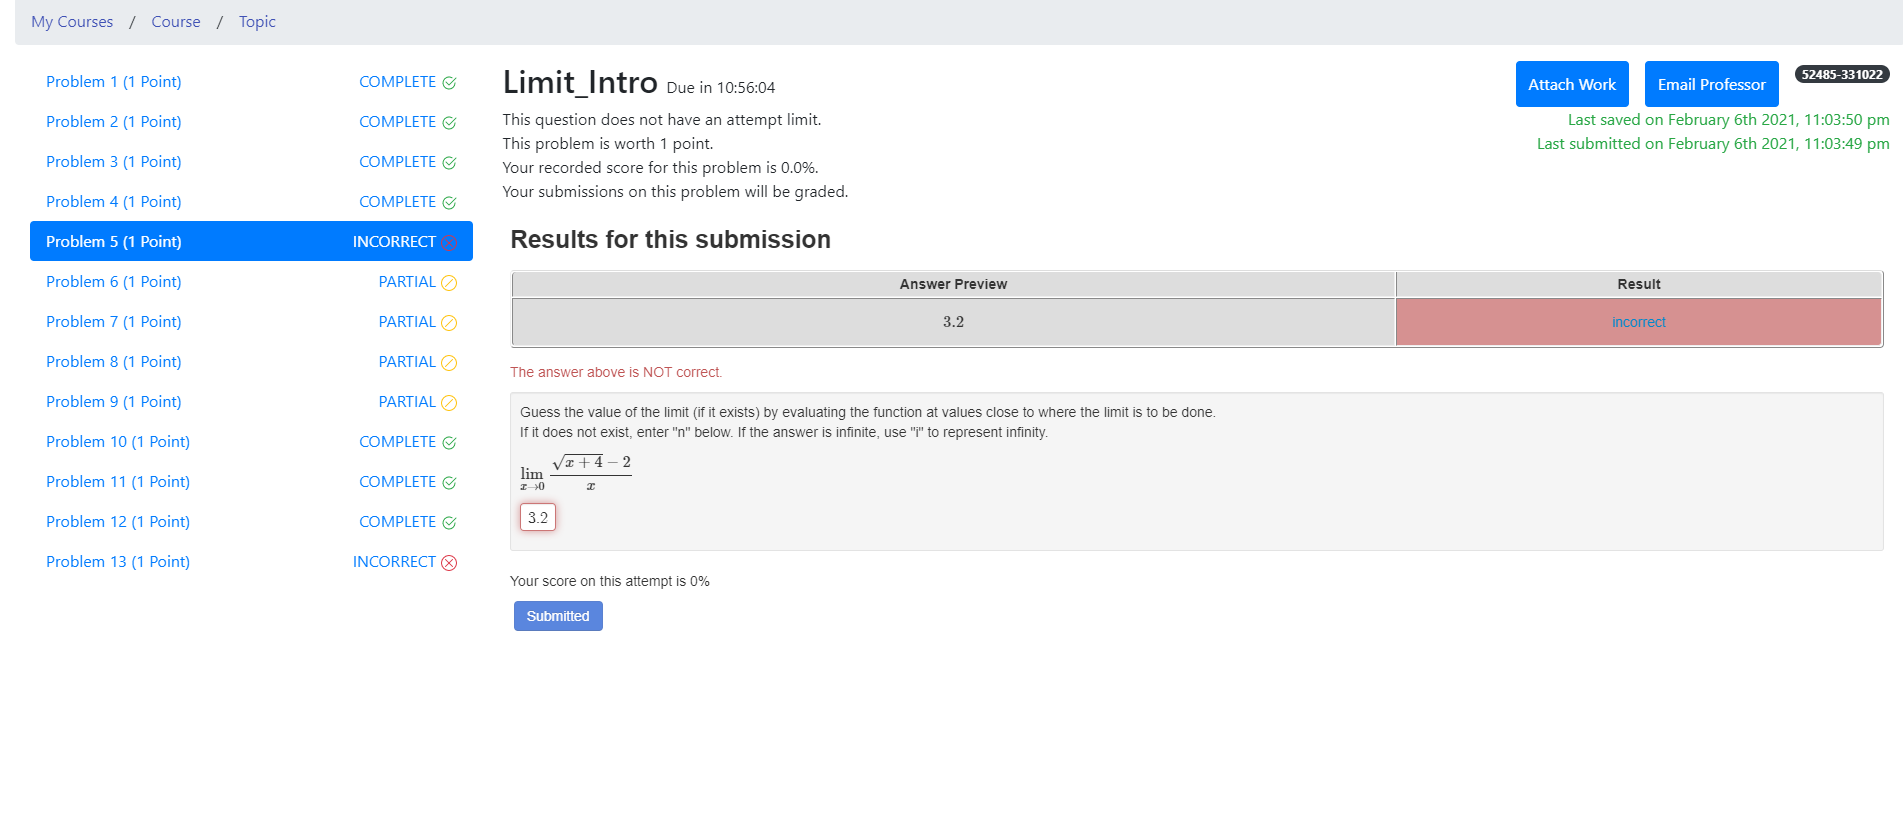1903x838 pixels.
Task: Go to the Course breadcrumb link
Action: [x=176, y=22]
